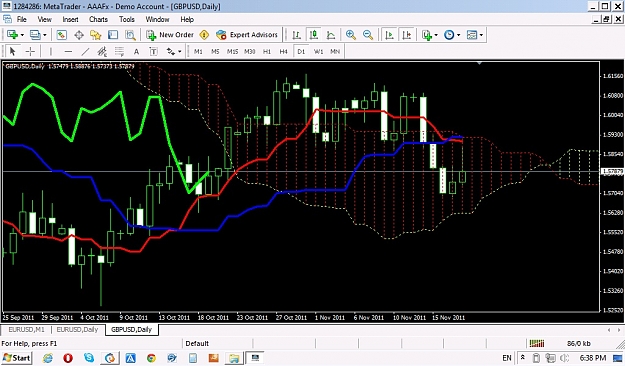
Task: Click the New Order button
Action: pyautogui.click(x=170, y=35)
